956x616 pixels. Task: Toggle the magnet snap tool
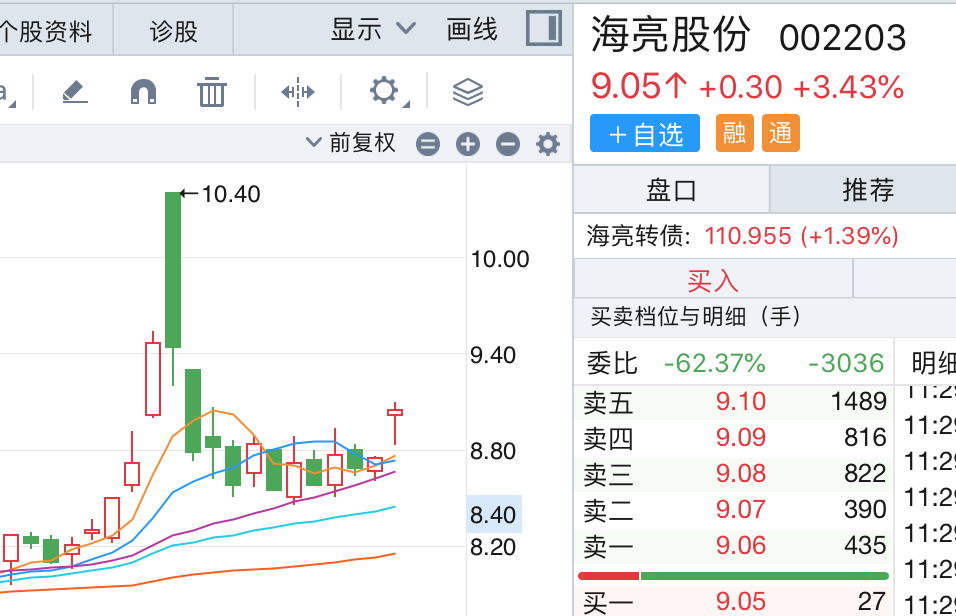pyautogui.click(x=143, y=92)
